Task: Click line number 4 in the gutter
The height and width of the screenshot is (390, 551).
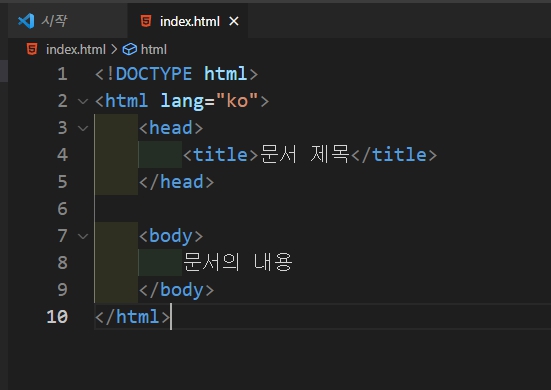Action: [63, 155]
